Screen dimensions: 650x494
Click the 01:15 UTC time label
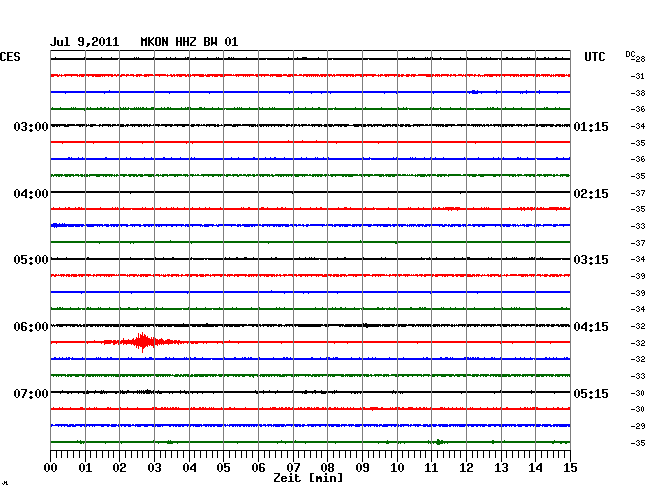(591, 126)
